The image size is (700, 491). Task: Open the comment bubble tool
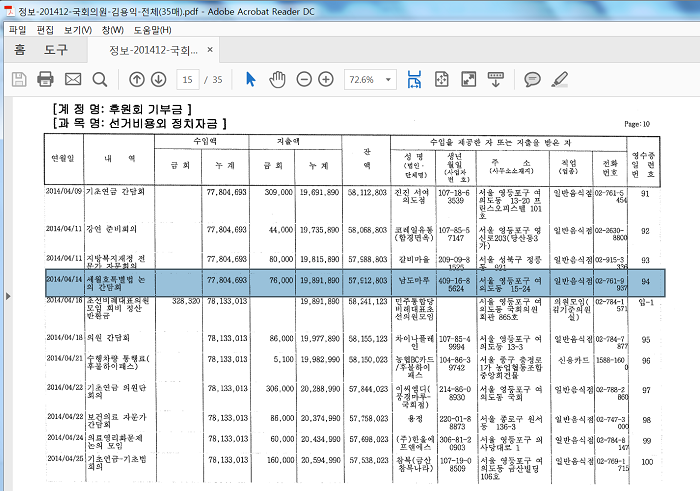click(x=533, y=79)
